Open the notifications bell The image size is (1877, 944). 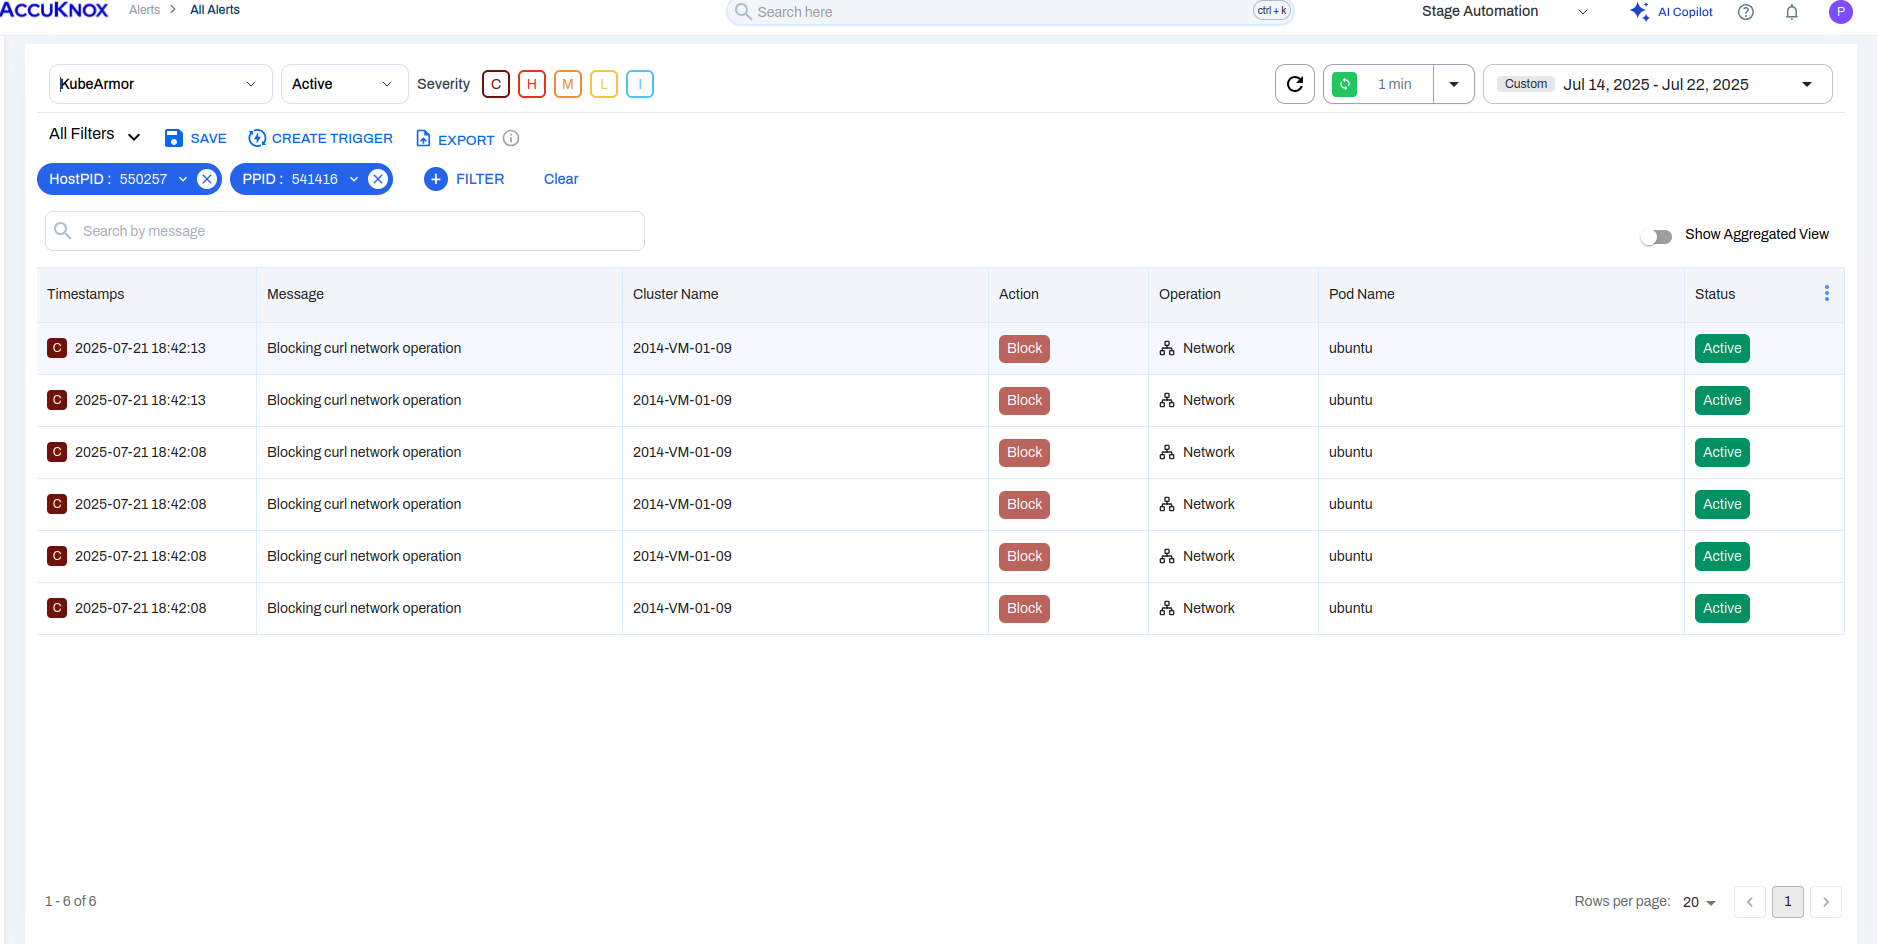pyautogui.click(x=1790, y=12)
